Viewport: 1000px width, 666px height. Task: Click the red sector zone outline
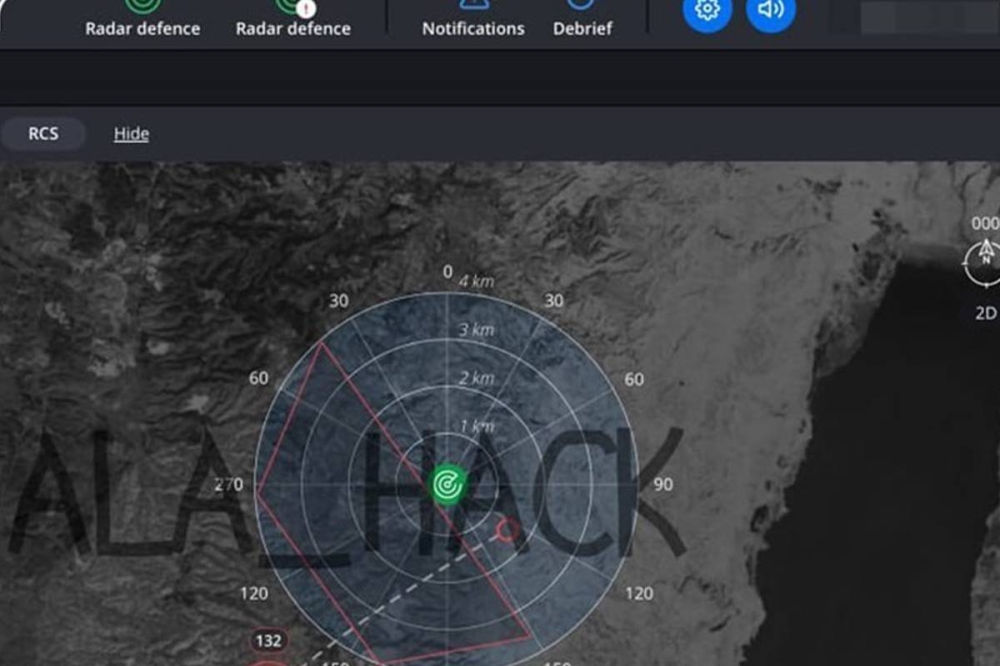(x=290, y=415)
